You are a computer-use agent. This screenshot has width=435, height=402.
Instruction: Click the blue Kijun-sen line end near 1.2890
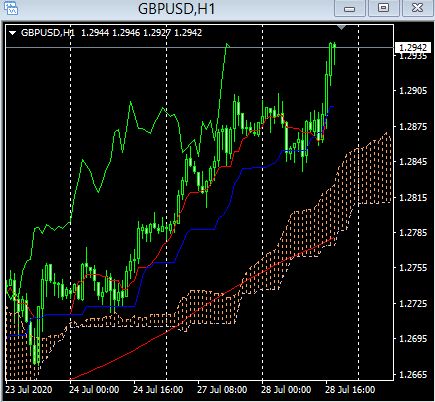point(332,107)
